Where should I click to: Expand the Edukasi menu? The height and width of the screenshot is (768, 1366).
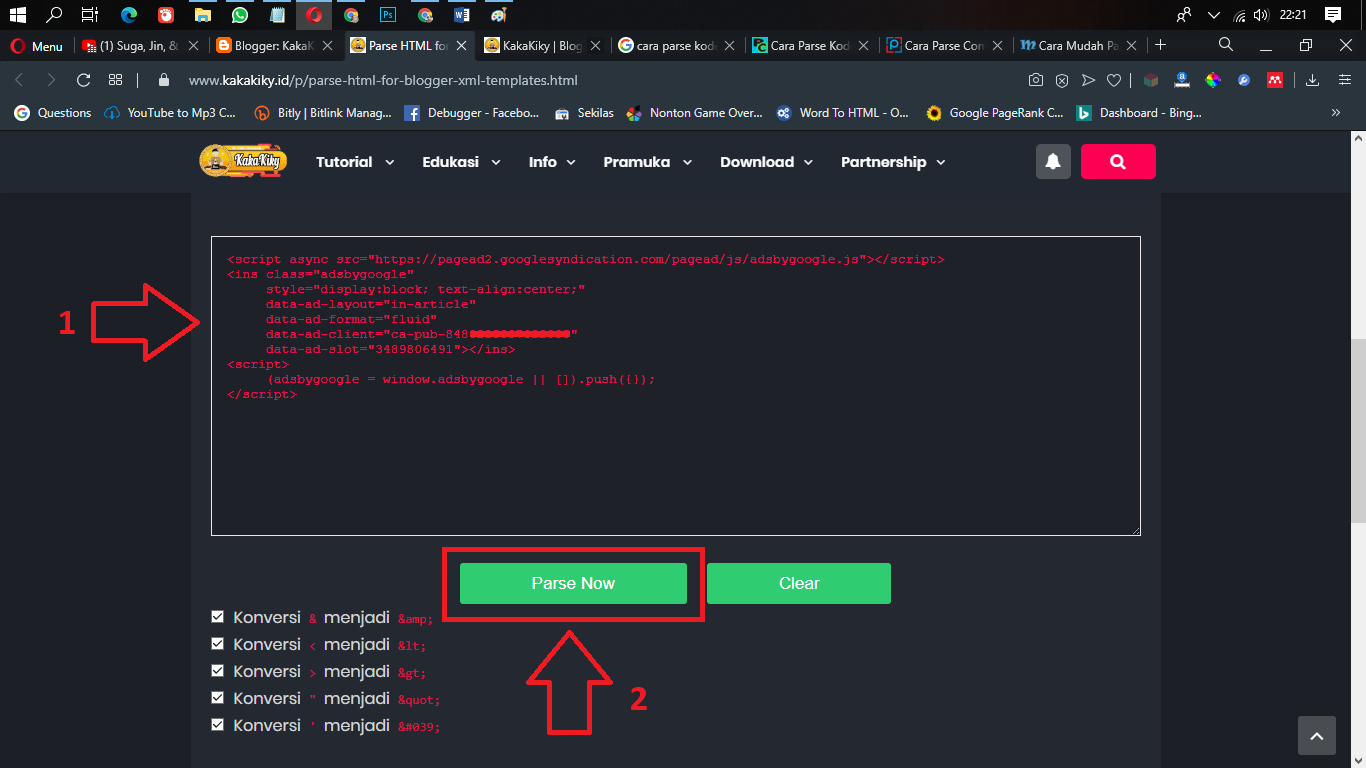(x=461, y=162)
